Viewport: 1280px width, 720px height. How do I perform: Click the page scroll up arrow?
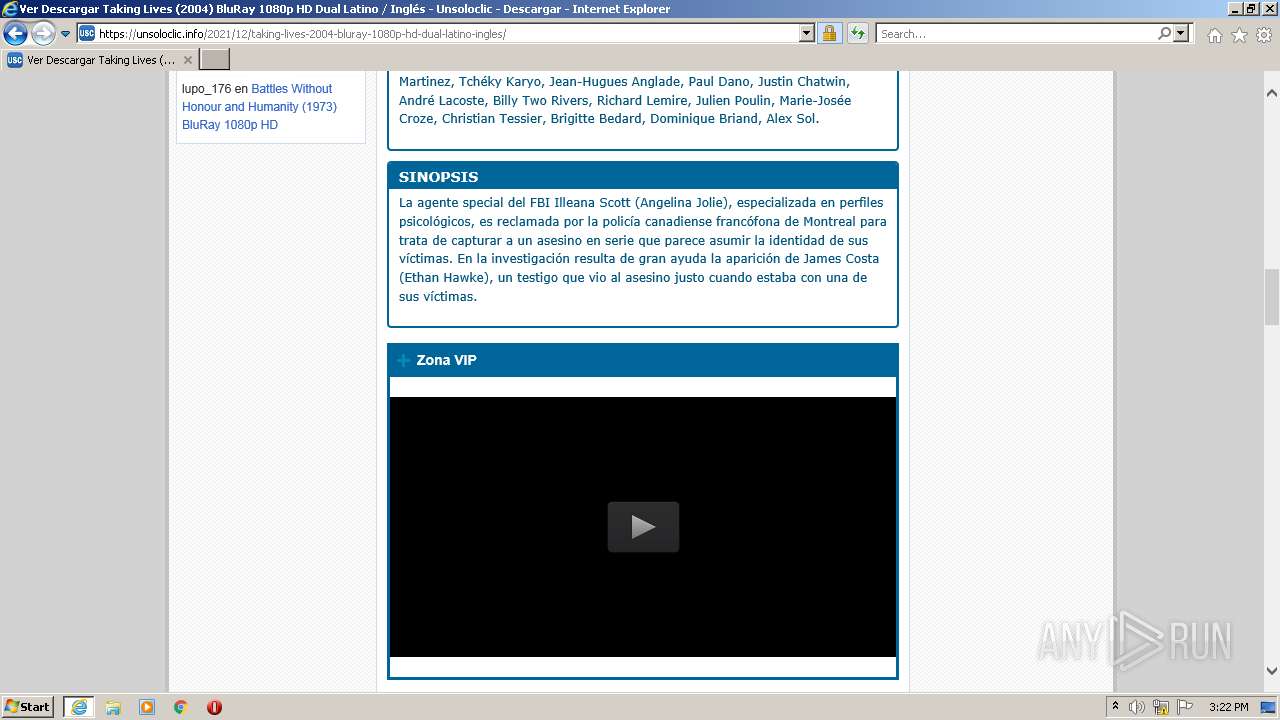1272,92
